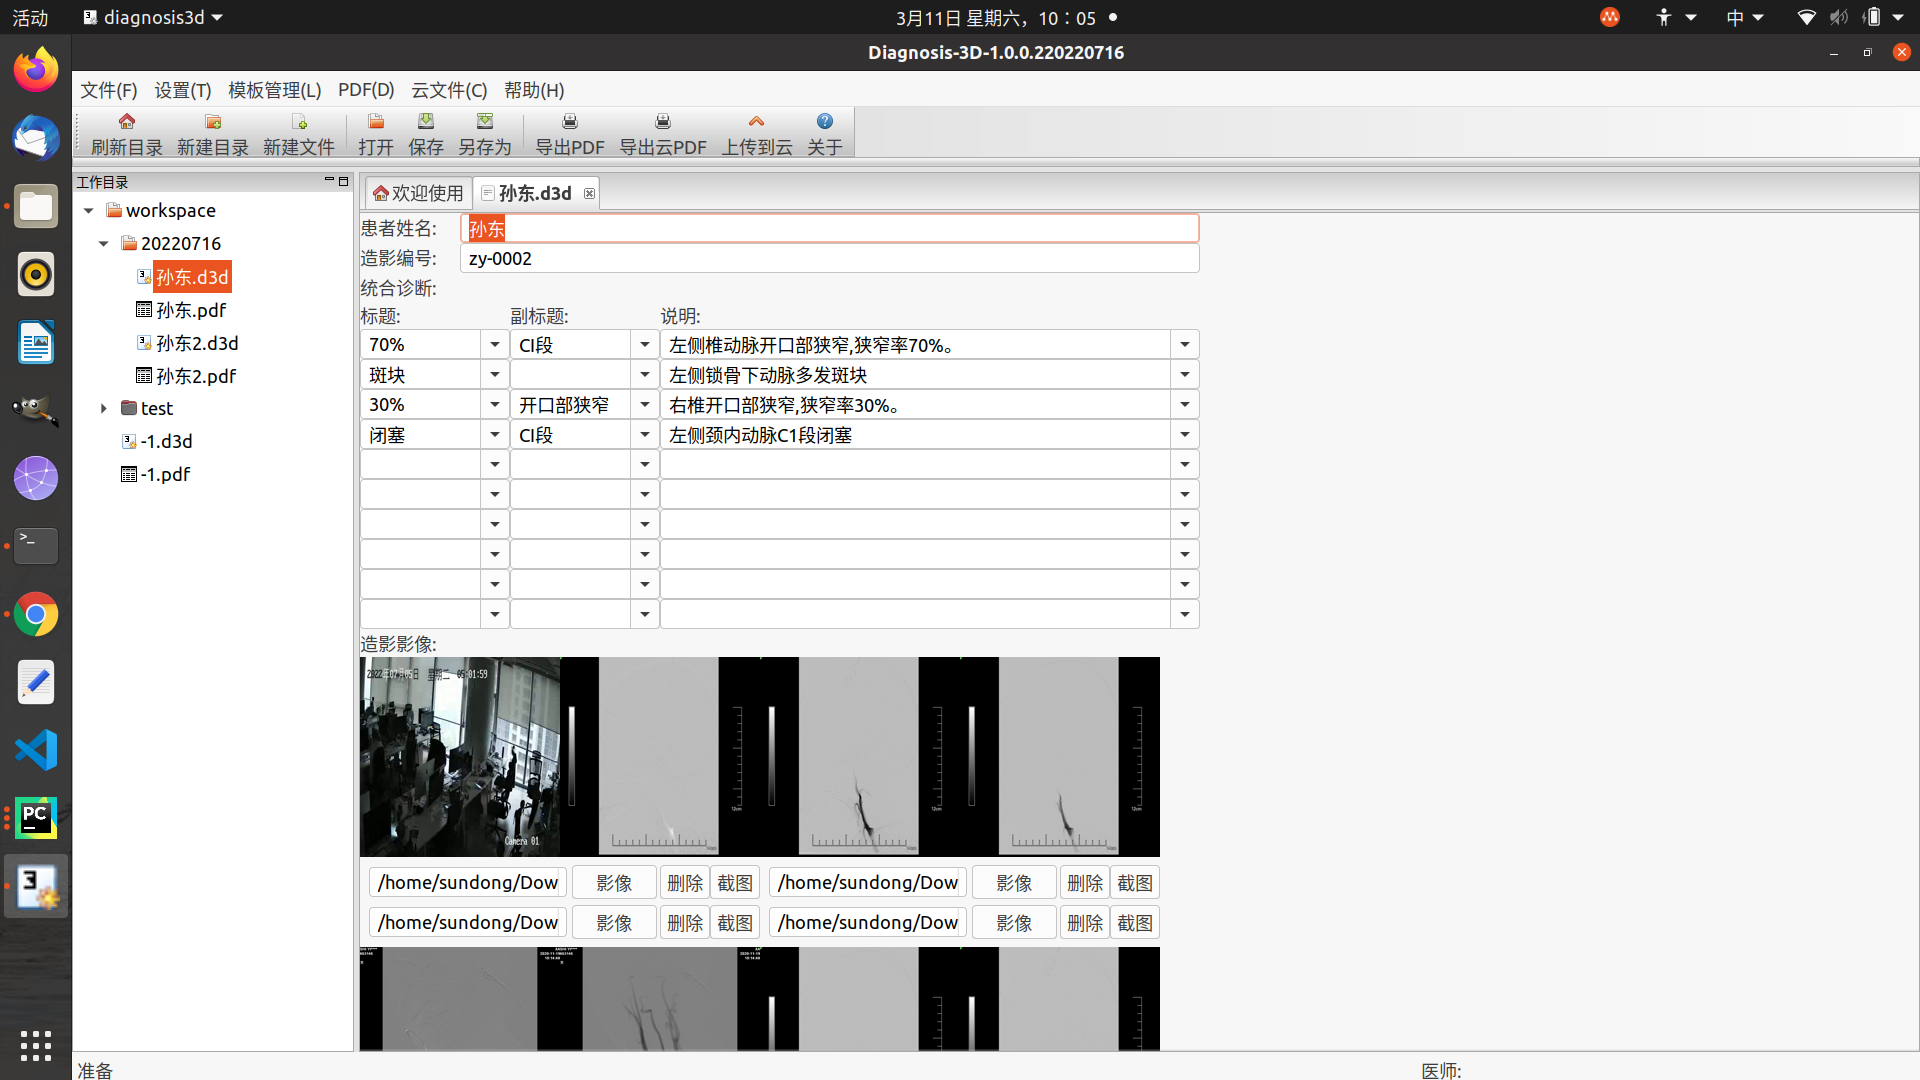Open Firefox from the dock

36,70
